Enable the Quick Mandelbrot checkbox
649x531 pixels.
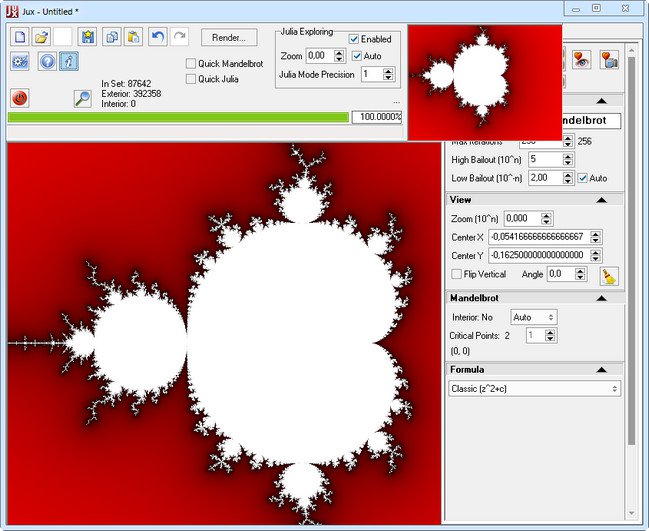click(191, 63)
